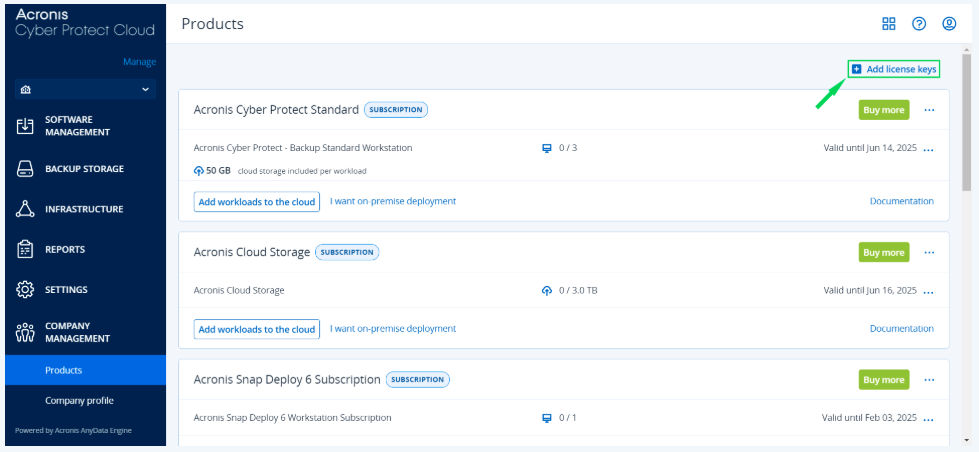Click the building icon in tenant selector
979x452 pixels.
coord(26,89)
